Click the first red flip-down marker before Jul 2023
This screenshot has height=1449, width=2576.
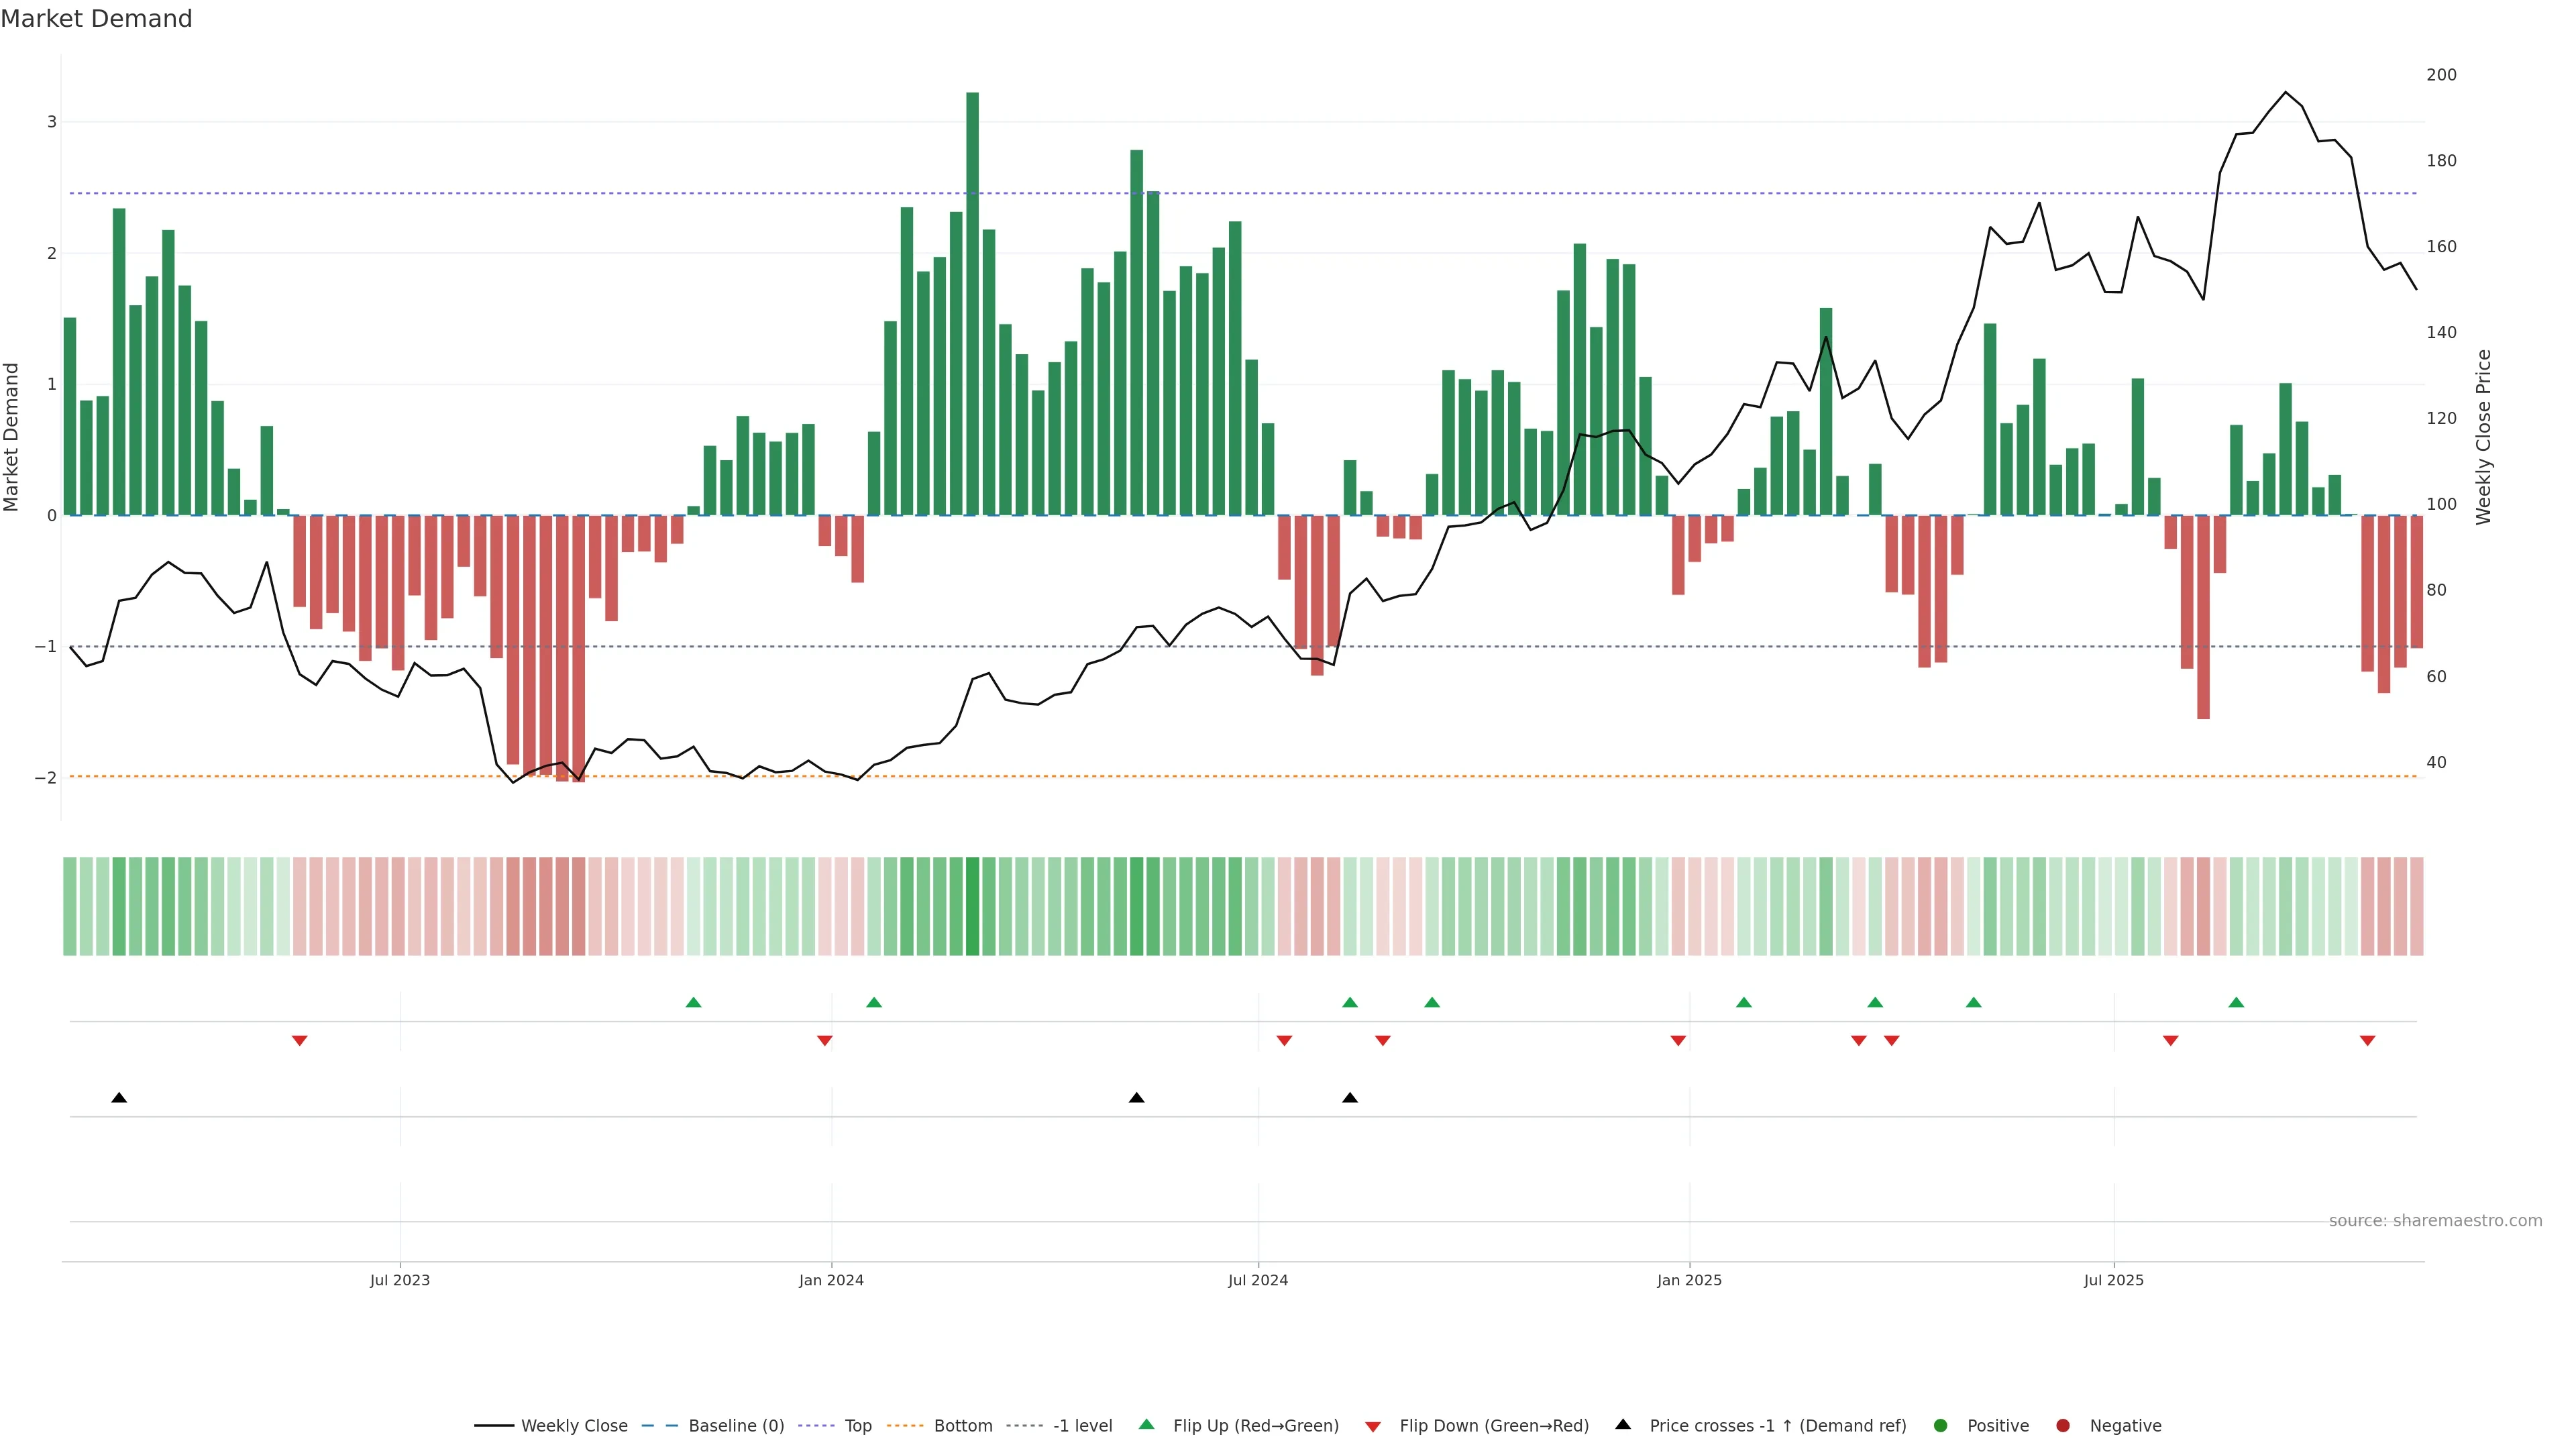click(x=299, y=1041)
